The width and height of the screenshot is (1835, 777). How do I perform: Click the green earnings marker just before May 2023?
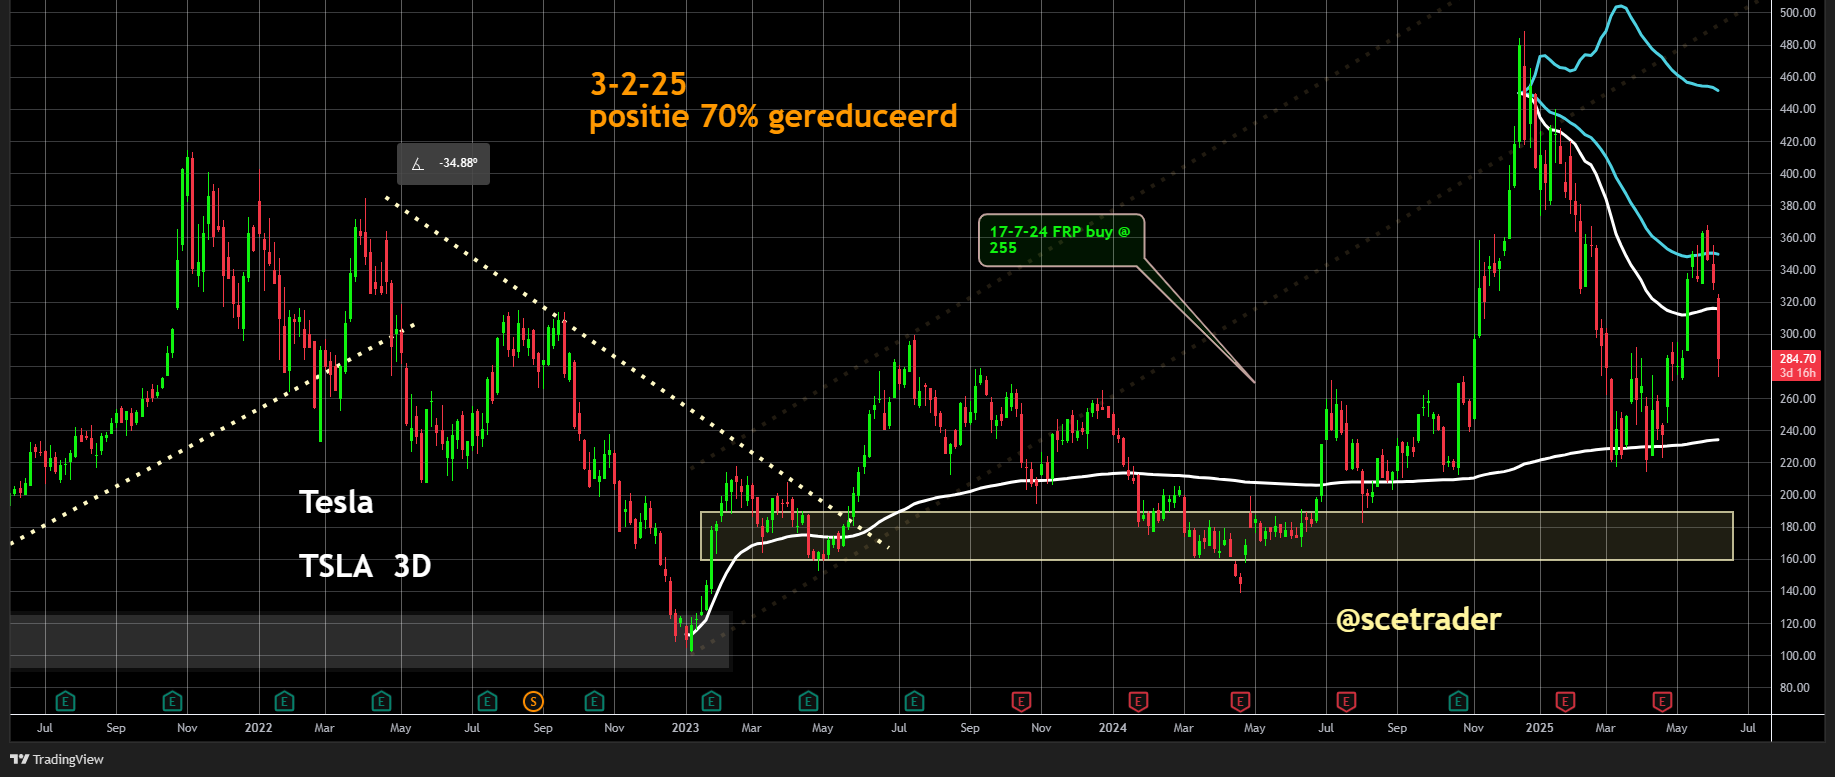point(809,701)
